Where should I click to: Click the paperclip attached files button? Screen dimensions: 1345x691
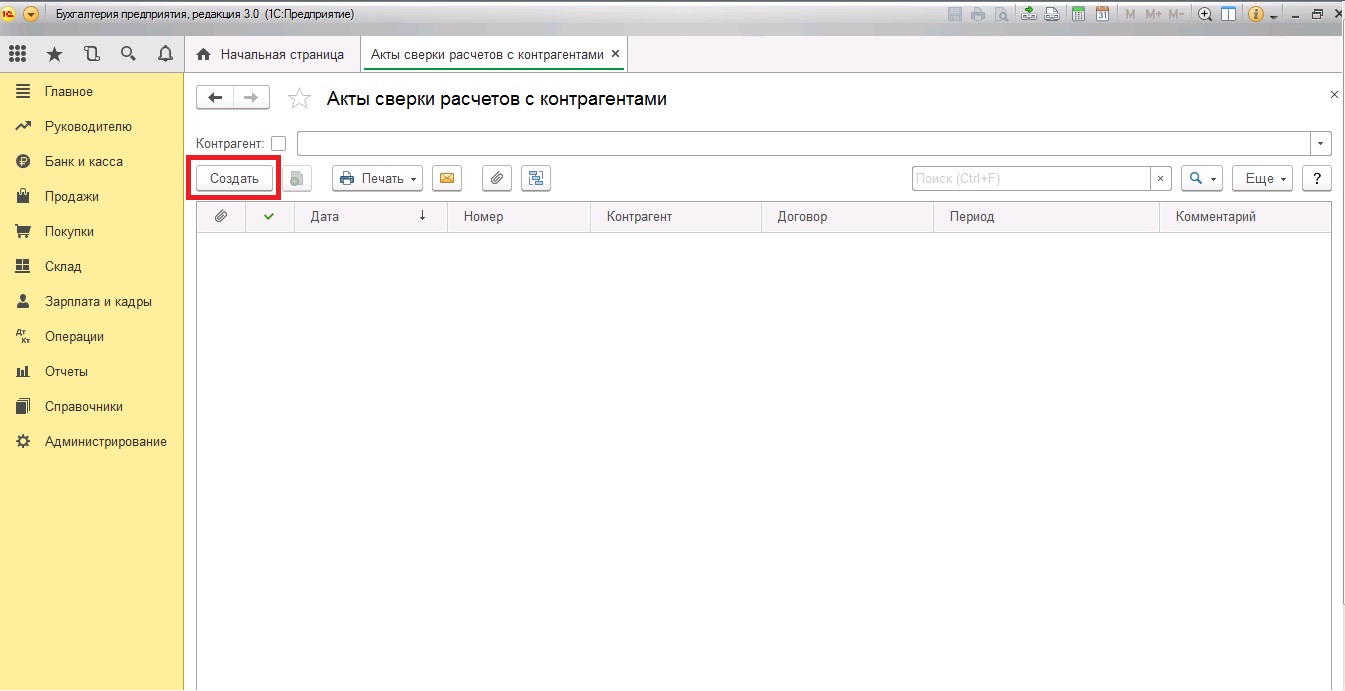tap(497, 179)
